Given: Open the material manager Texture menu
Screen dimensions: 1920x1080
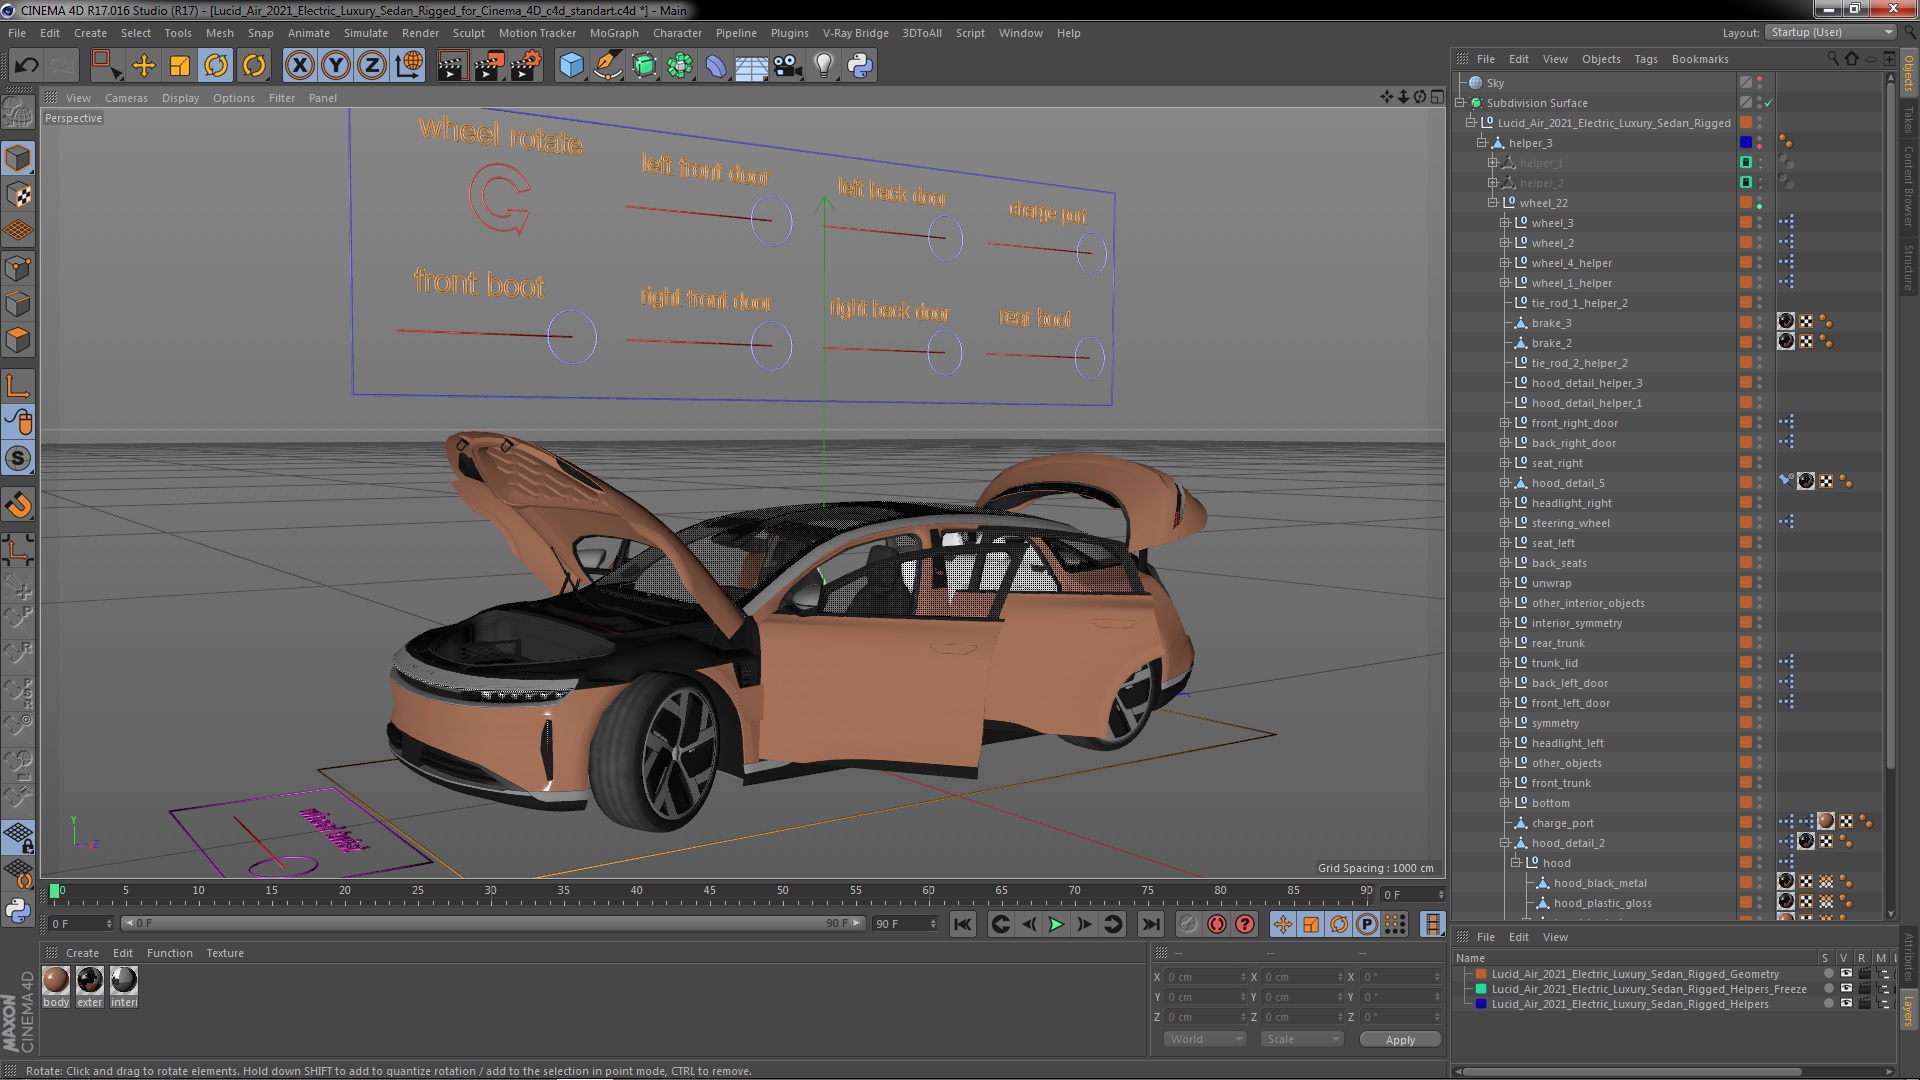Looking at the screenshot, I should pos(225,953).
